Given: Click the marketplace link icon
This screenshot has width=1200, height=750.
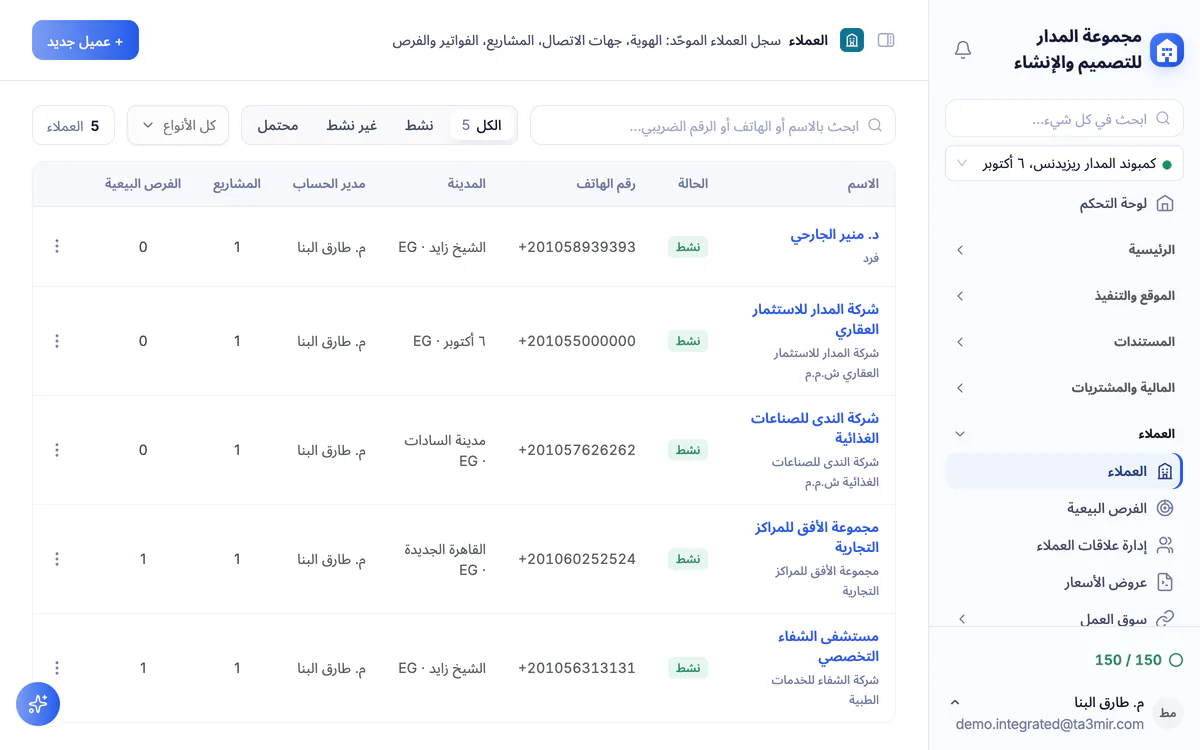Looking at the screenshot, I should (1165, 619).
